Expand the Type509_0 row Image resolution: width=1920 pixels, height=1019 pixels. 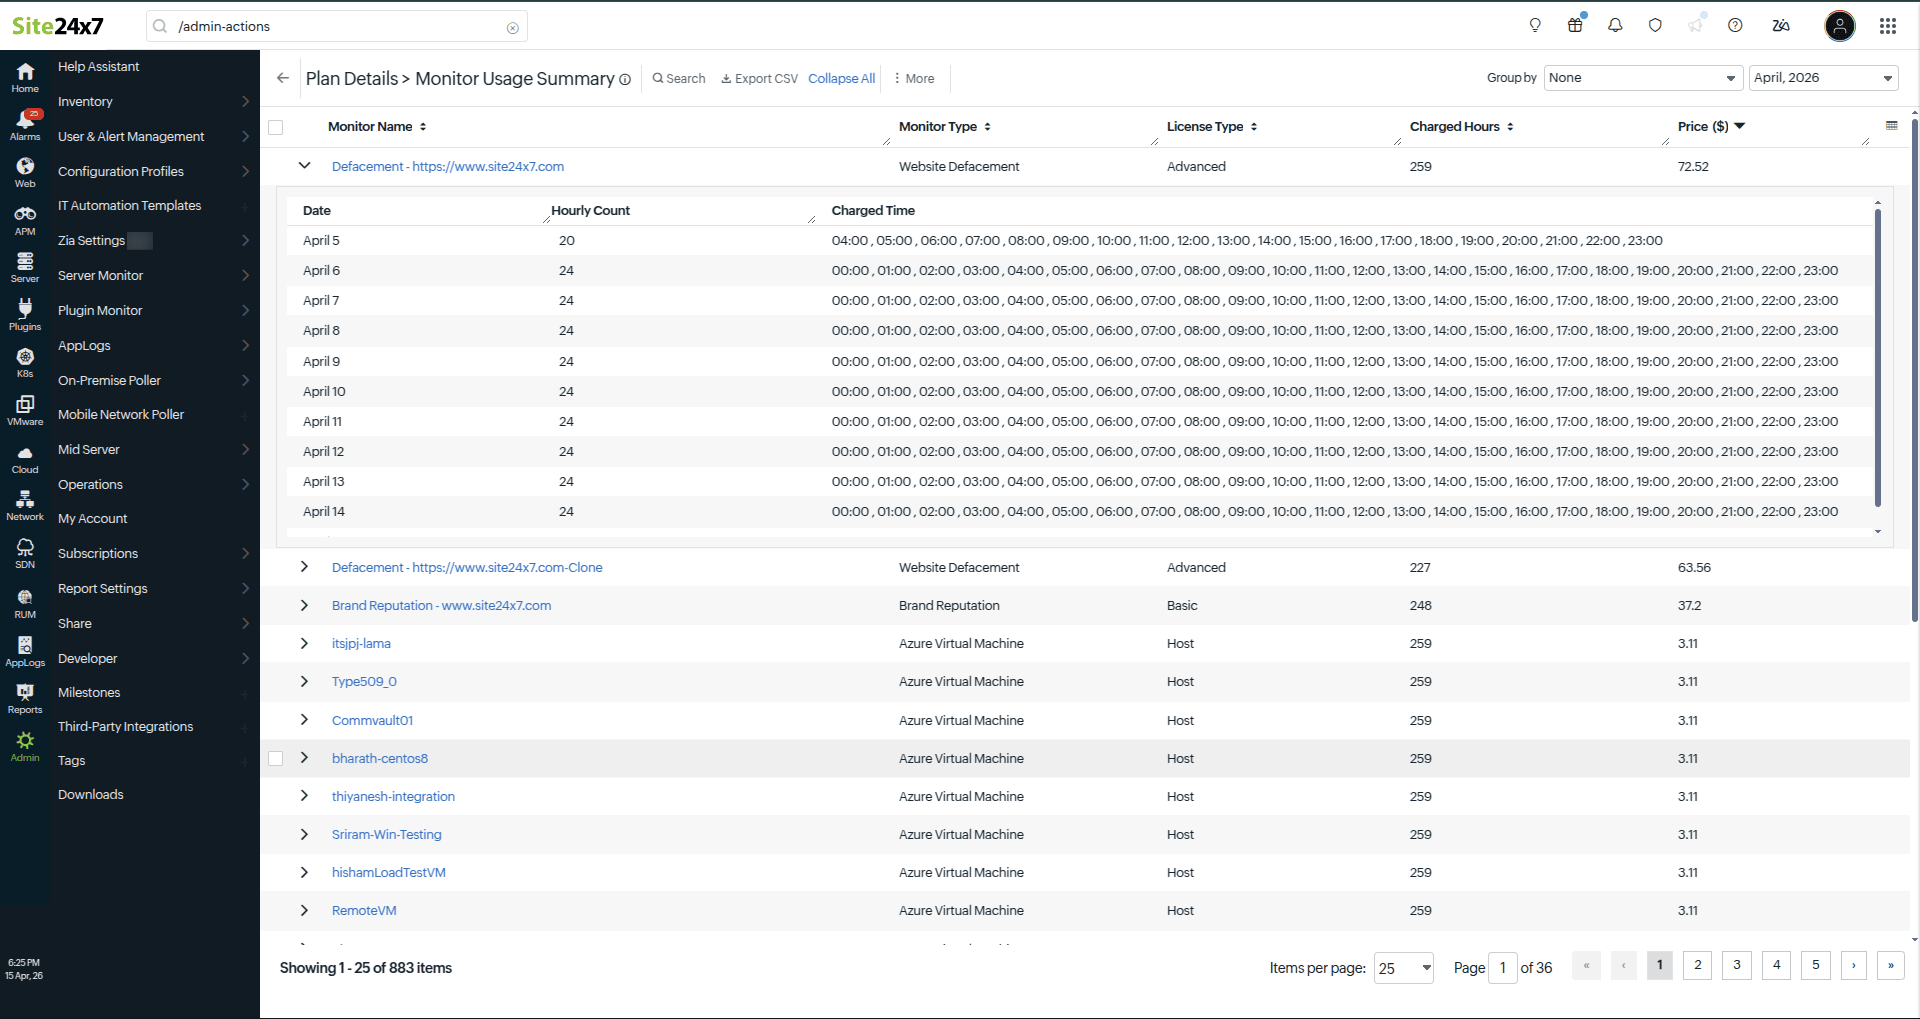pos(305,681)
